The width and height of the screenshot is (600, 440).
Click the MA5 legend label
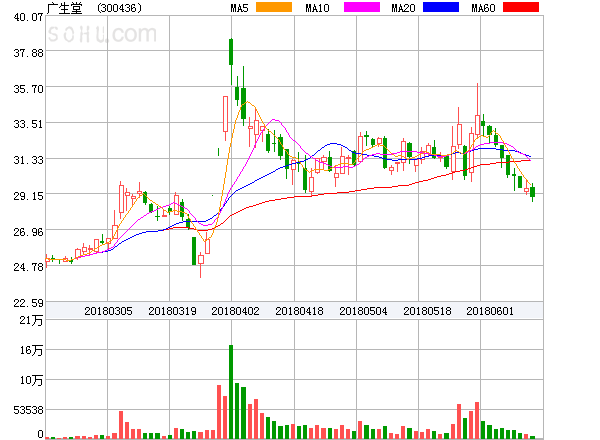point(239,8)
